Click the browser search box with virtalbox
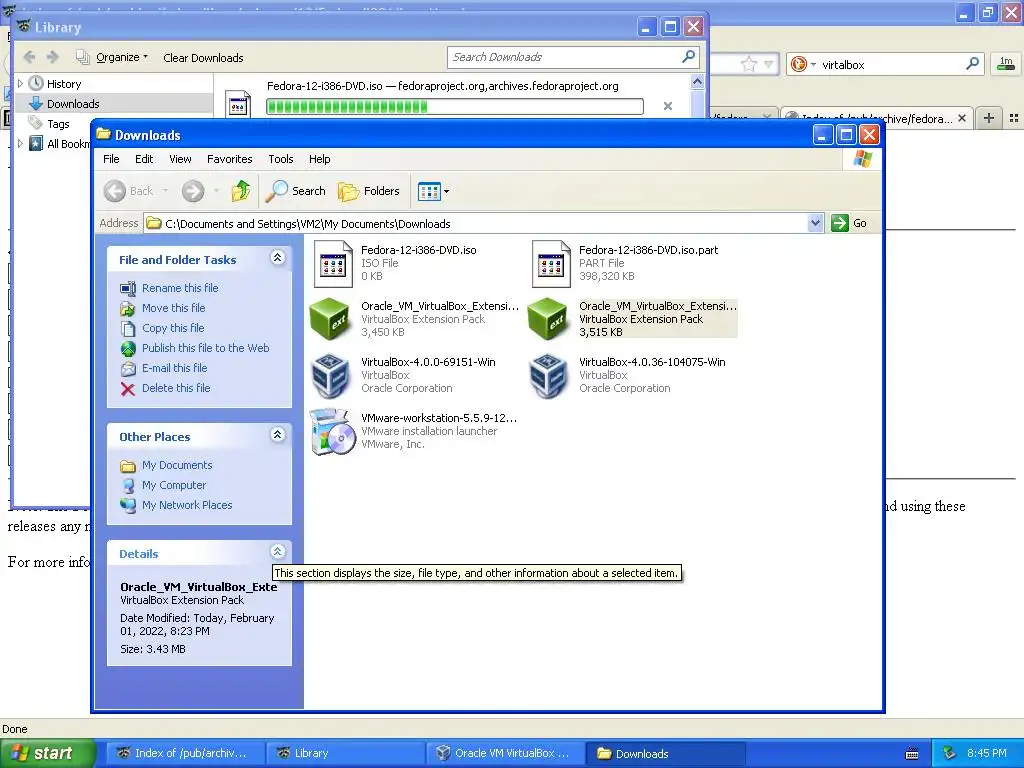1024x768 pixels. point(891,65)
